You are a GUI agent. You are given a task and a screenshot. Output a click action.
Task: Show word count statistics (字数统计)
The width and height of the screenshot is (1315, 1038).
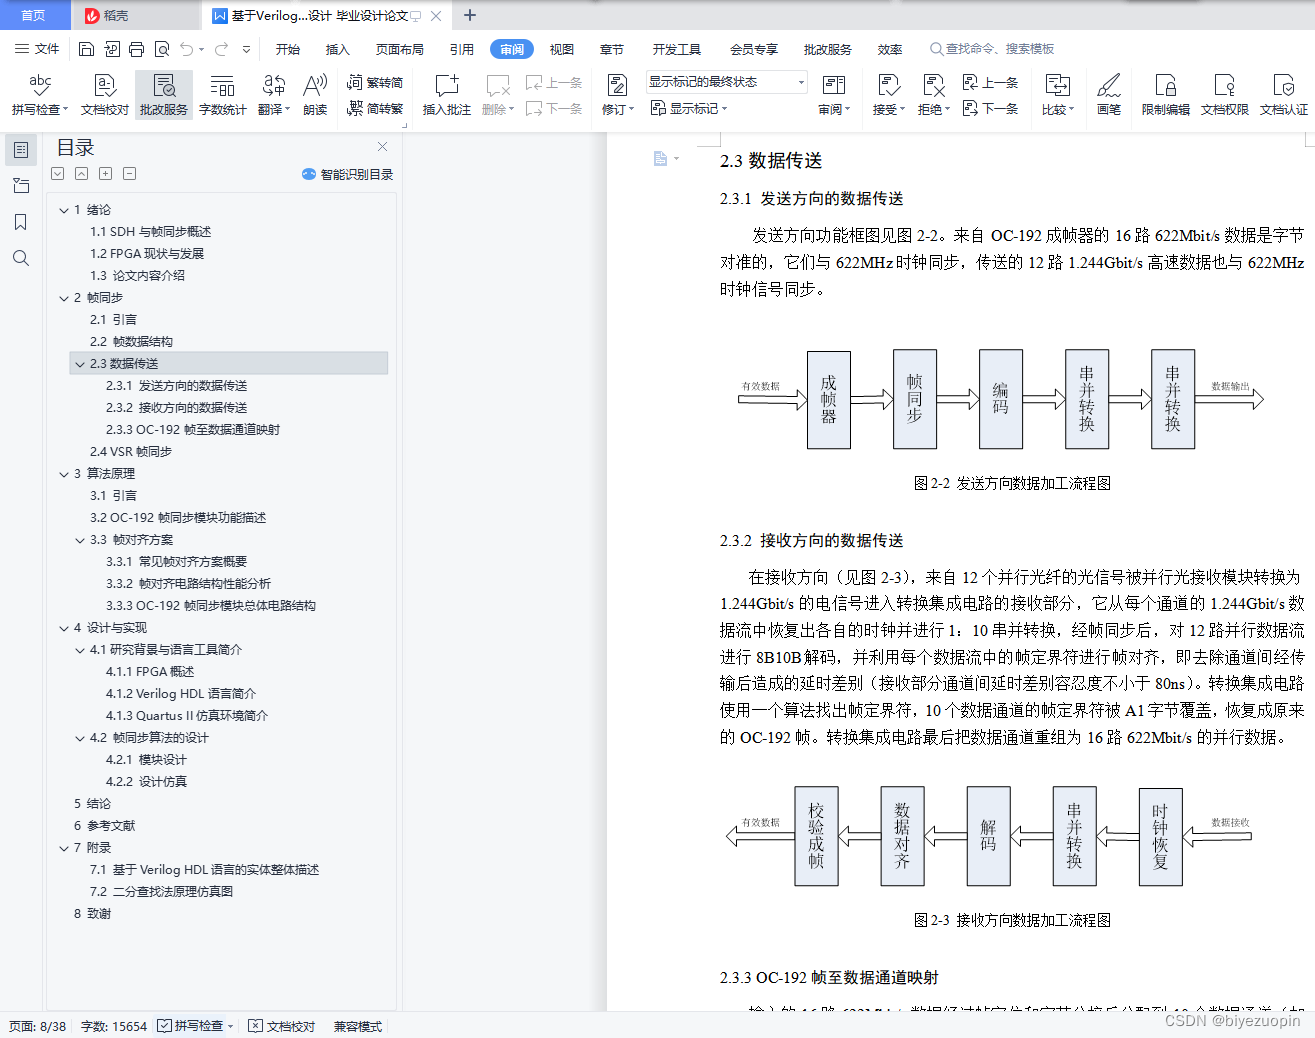tap(223, 94)
